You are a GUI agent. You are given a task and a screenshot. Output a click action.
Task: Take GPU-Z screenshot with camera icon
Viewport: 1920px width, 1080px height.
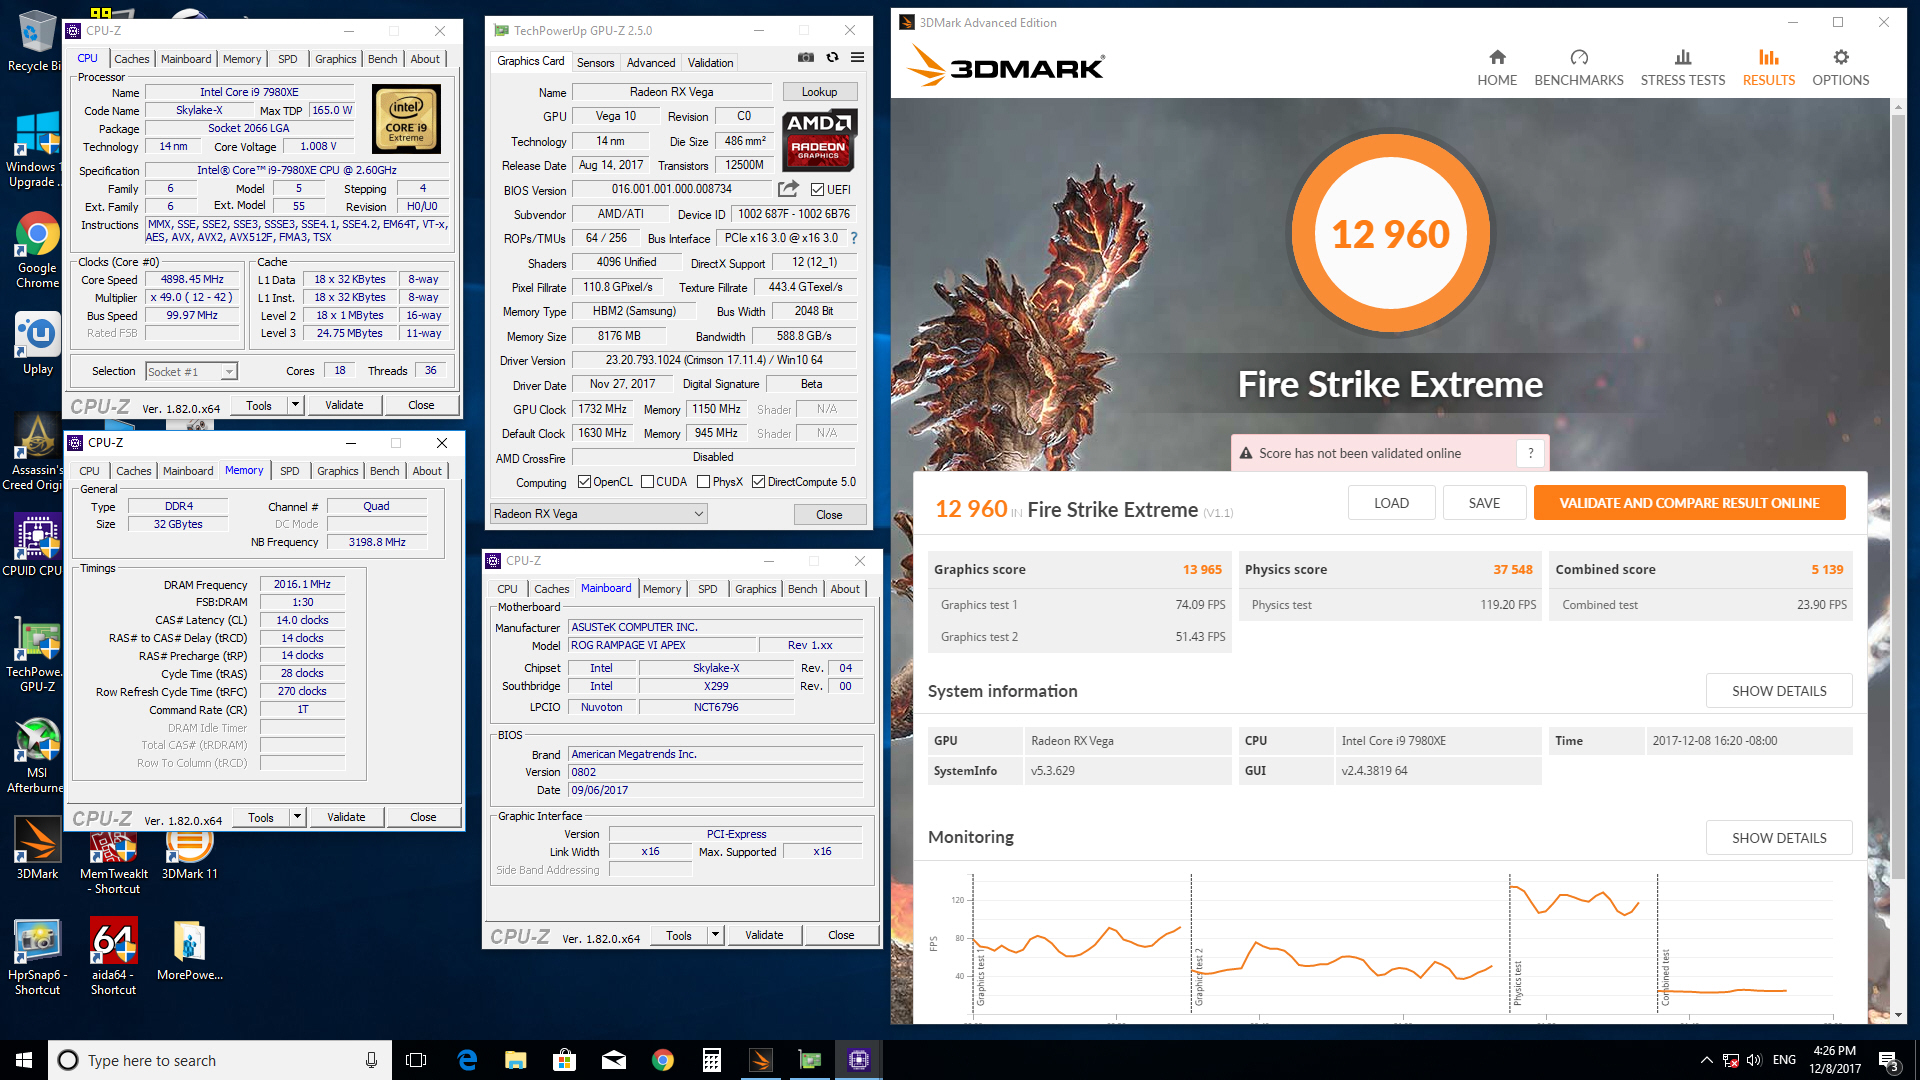[x=806, y=57]
